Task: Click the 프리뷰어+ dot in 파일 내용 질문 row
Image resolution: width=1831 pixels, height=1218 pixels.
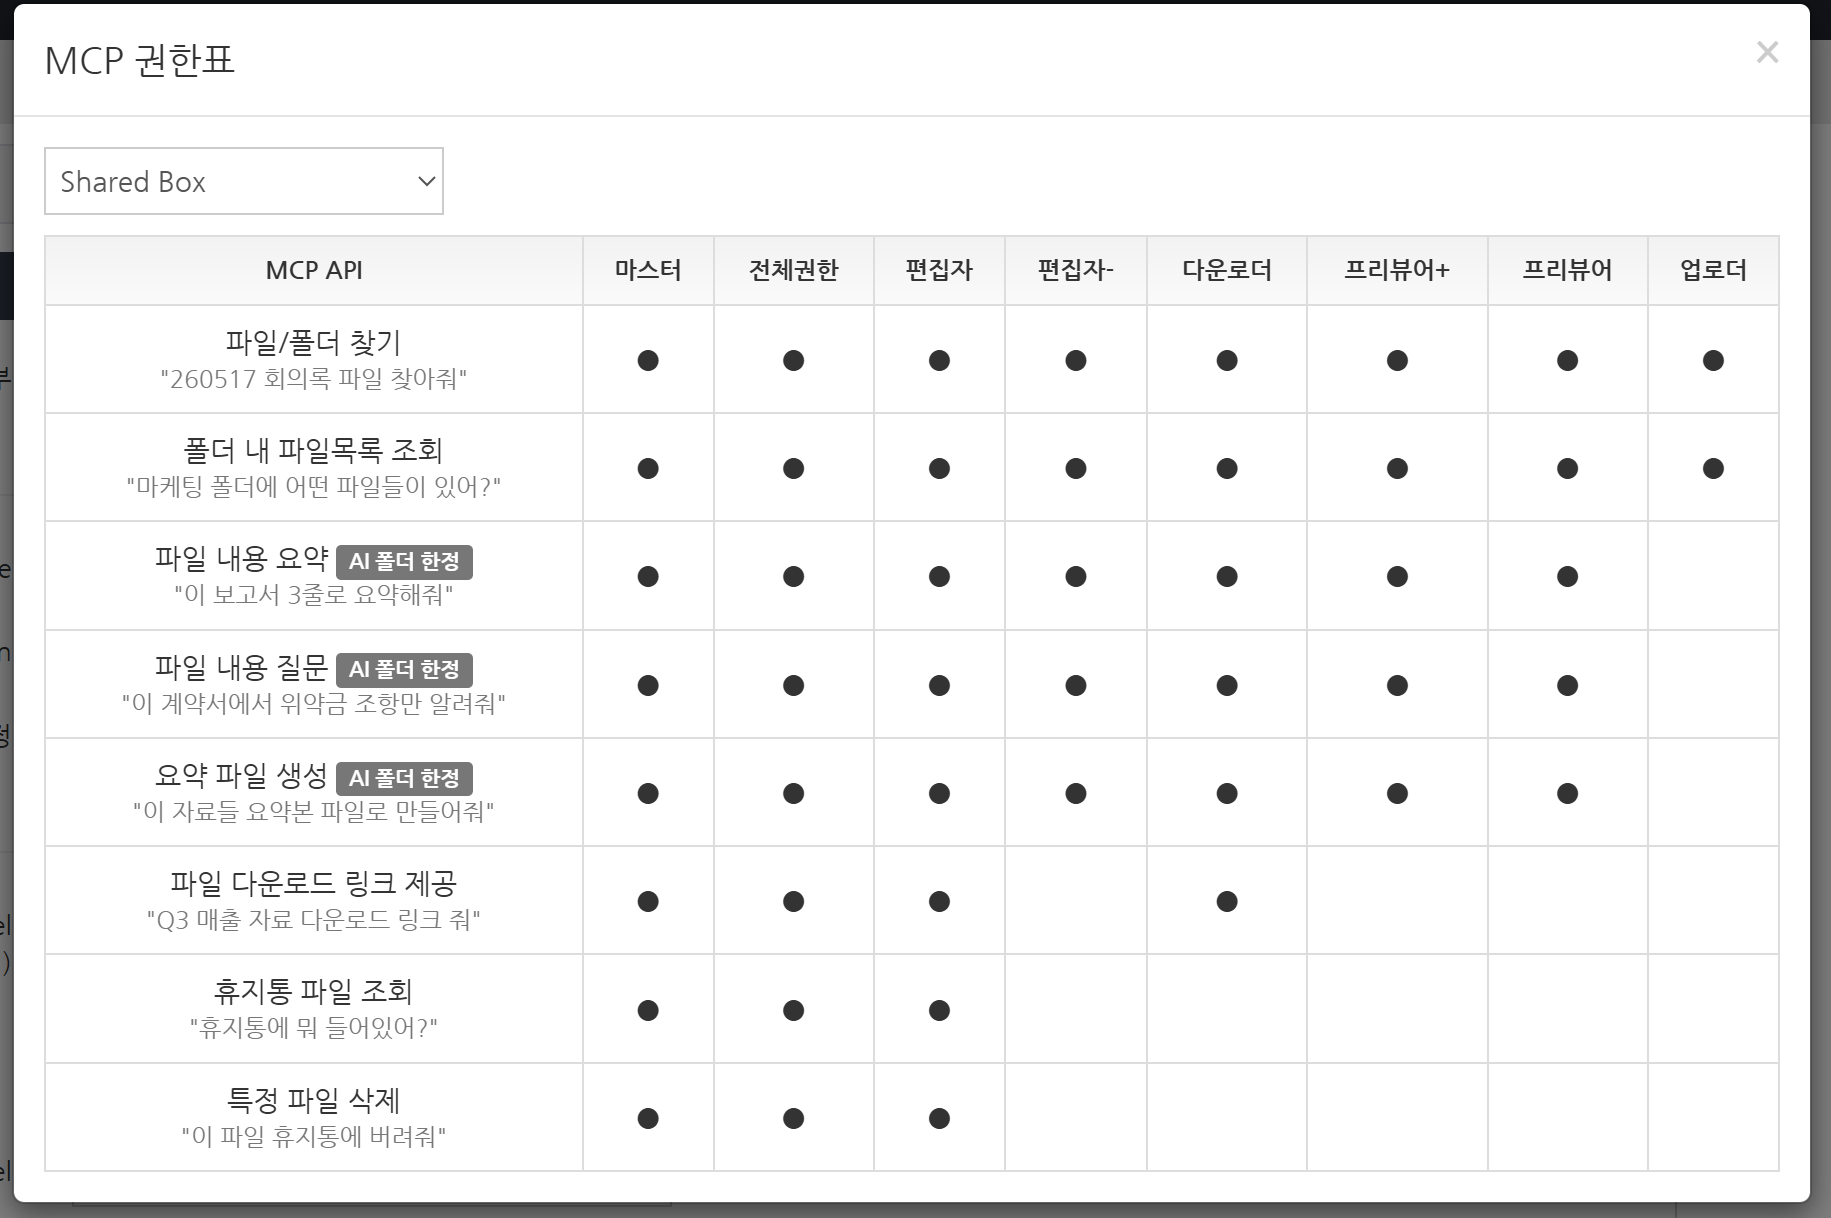Action: click(x=1397, y=685)
